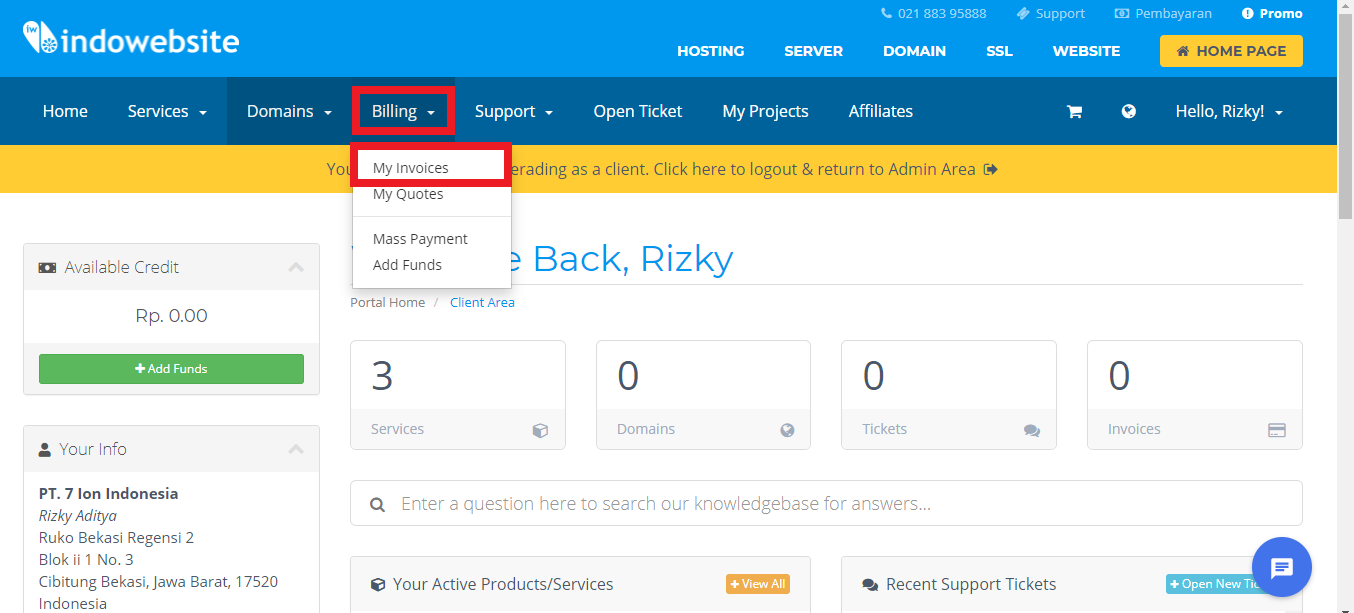Open the Hello, Rizky! account dropdown
This screenshot has width=1354, height=613.
(x=1228, y=112)
